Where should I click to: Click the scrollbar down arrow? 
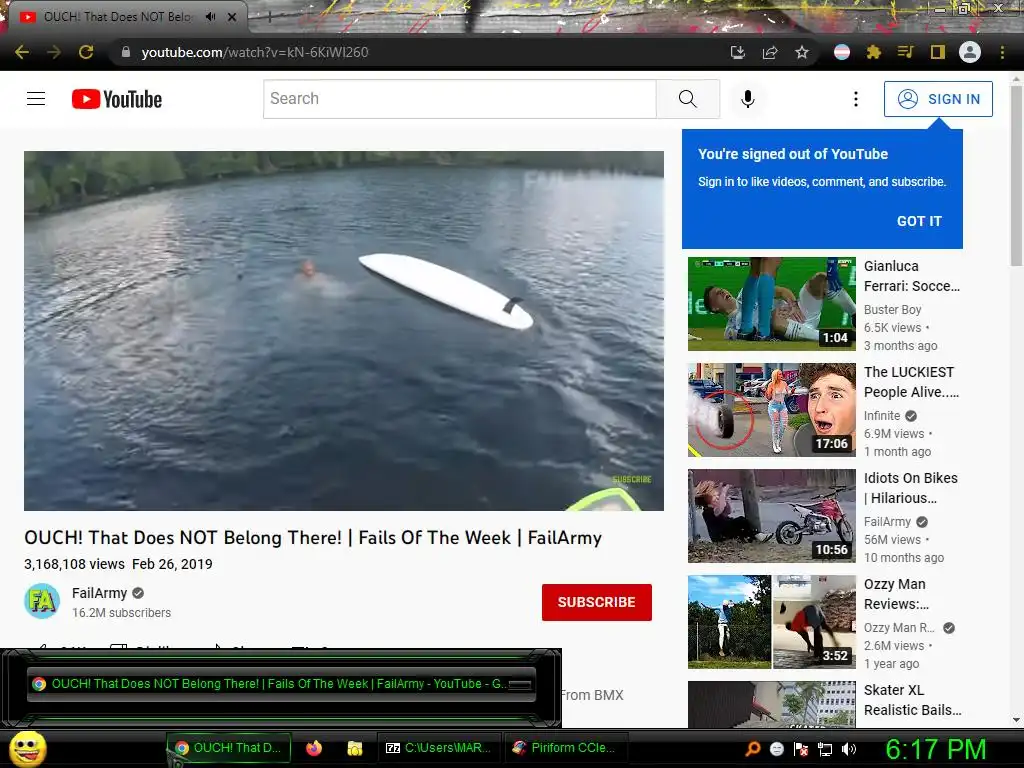tap(1016, 720)
